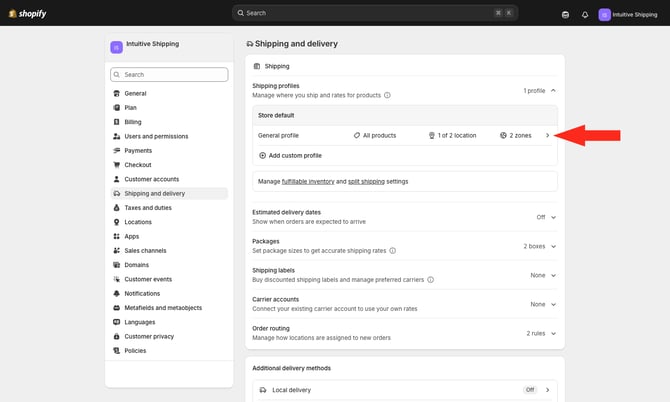Click the Customer privacy lock icon
Viewport: 670px width, 402px height.
tap(116, 337)
